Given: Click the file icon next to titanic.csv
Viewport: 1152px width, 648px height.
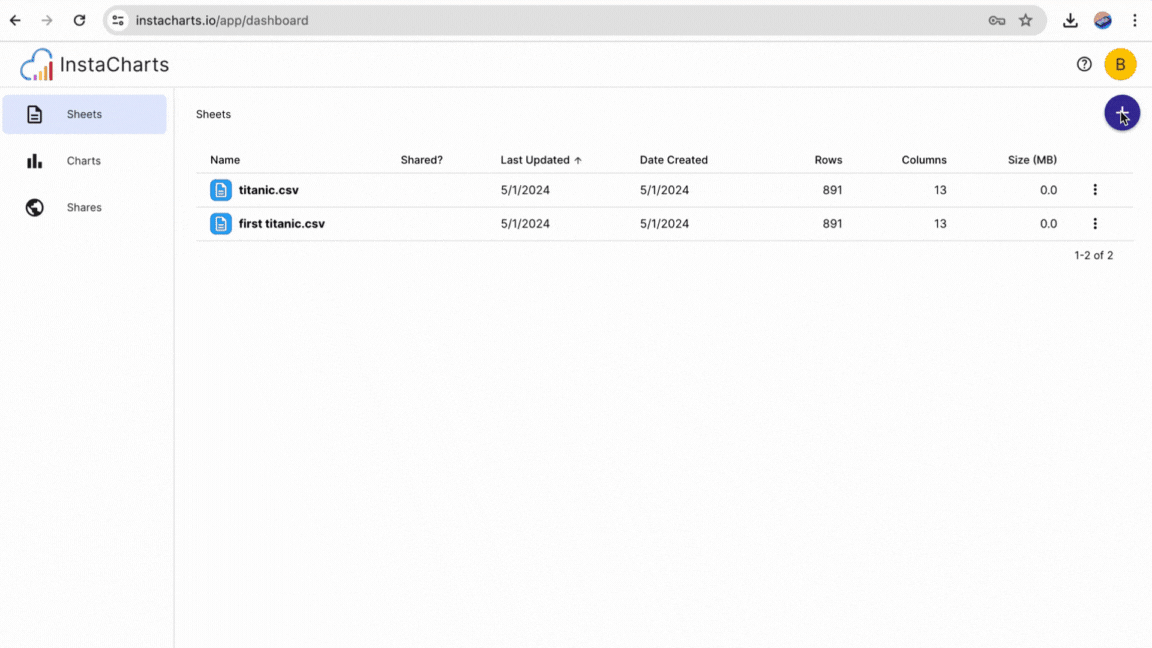Looking at the screenshot, I should pyautogui.click(x=220, y=190).
